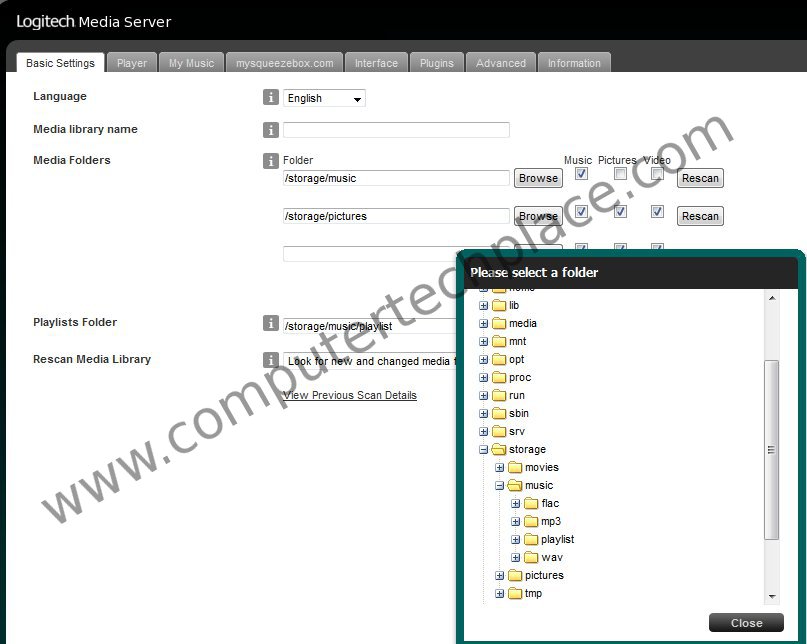The height and width of the screenshot is (644, 807).
Task: Select the srv folder icon
Action: point(499,431)
